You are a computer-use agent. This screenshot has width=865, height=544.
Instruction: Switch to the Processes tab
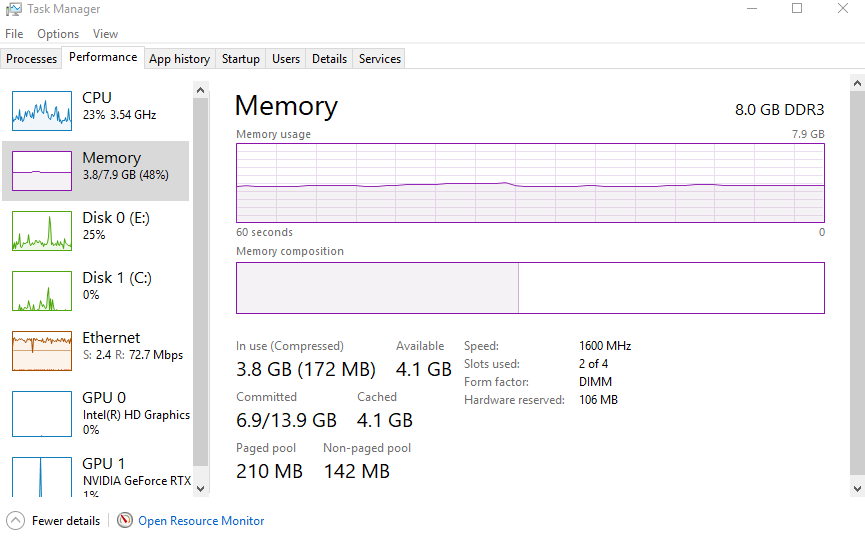32,59
